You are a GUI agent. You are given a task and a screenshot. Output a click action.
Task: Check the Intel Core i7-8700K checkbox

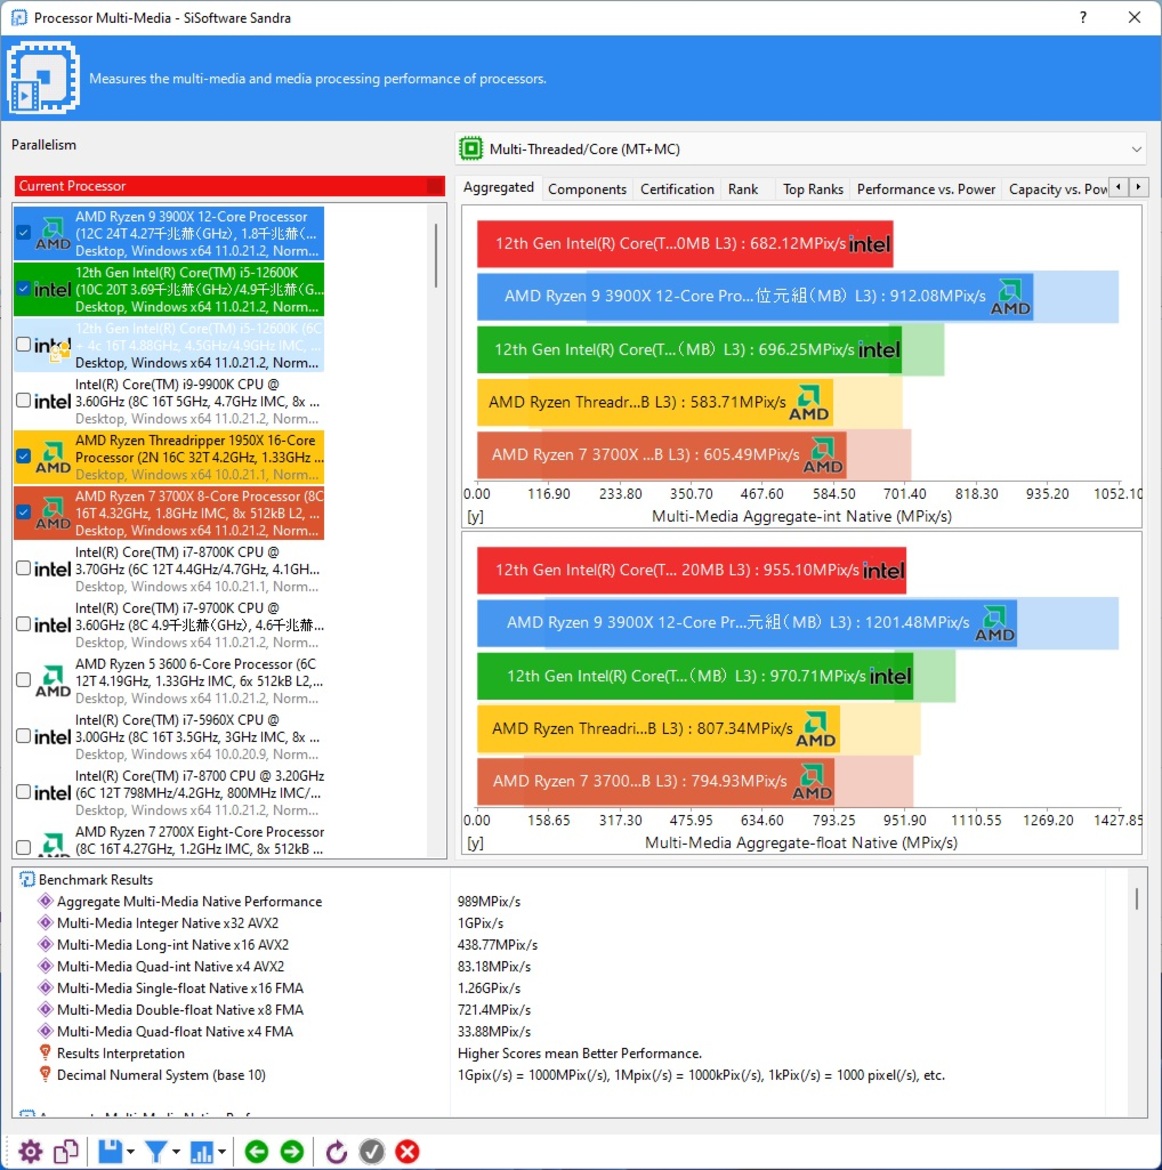(x=23, y=568)
